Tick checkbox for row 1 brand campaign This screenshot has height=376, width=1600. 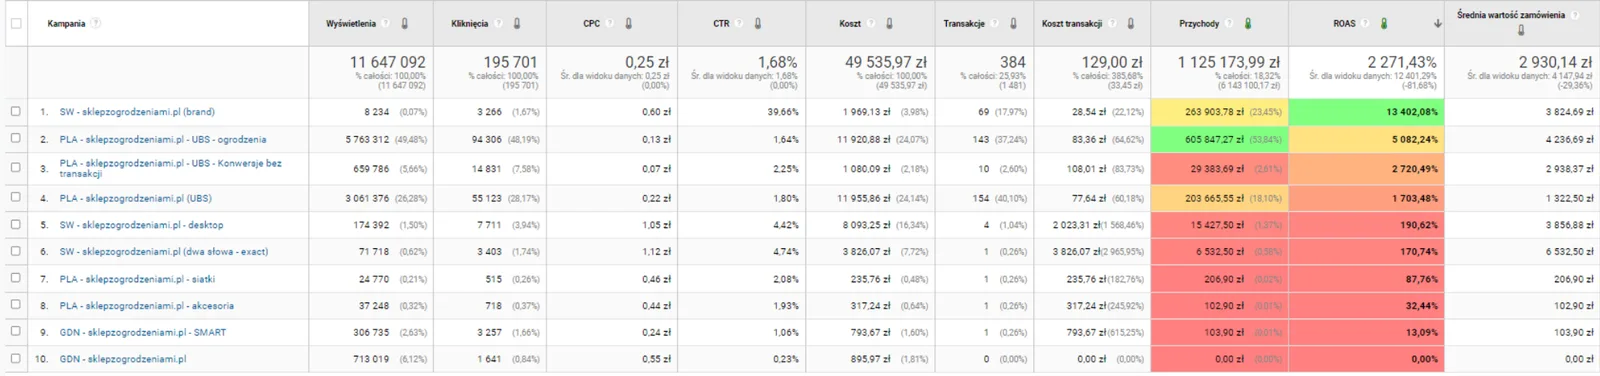coord(15,111)
